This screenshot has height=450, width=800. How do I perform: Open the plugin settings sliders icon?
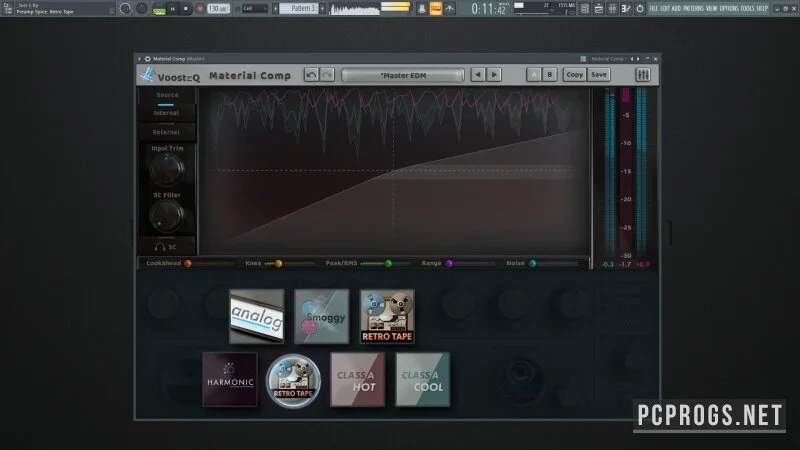(x=643, y=75)
